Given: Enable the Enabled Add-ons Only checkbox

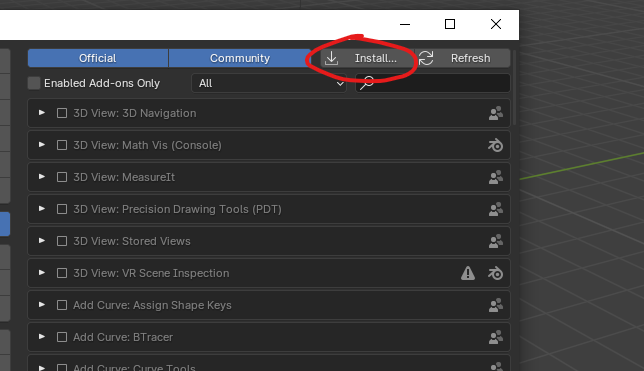Looking at the screenshot, I should tap(34, 83).
